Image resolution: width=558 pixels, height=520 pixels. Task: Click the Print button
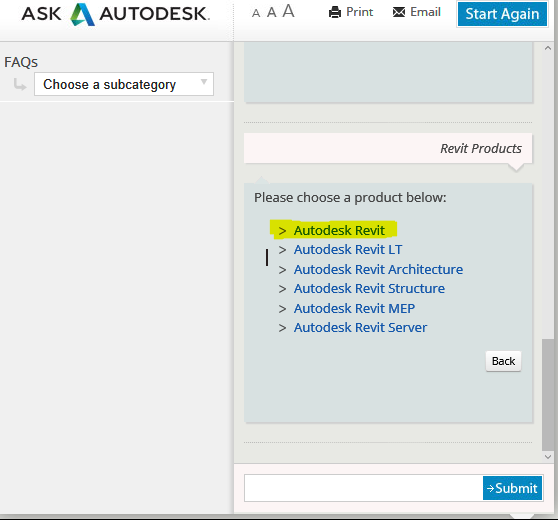351,12
